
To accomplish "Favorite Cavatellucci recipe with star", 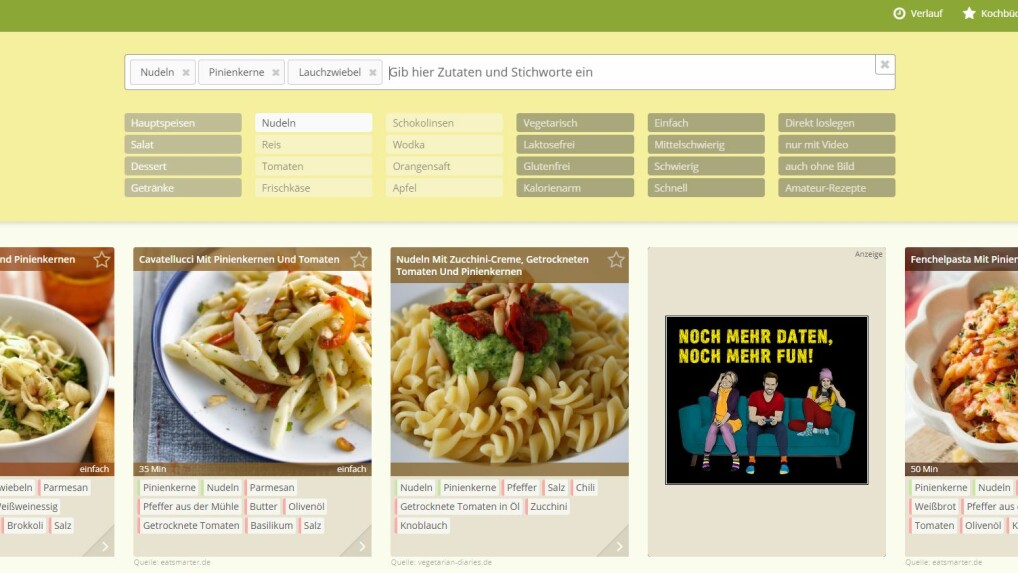I will click(x=359, y=260).
